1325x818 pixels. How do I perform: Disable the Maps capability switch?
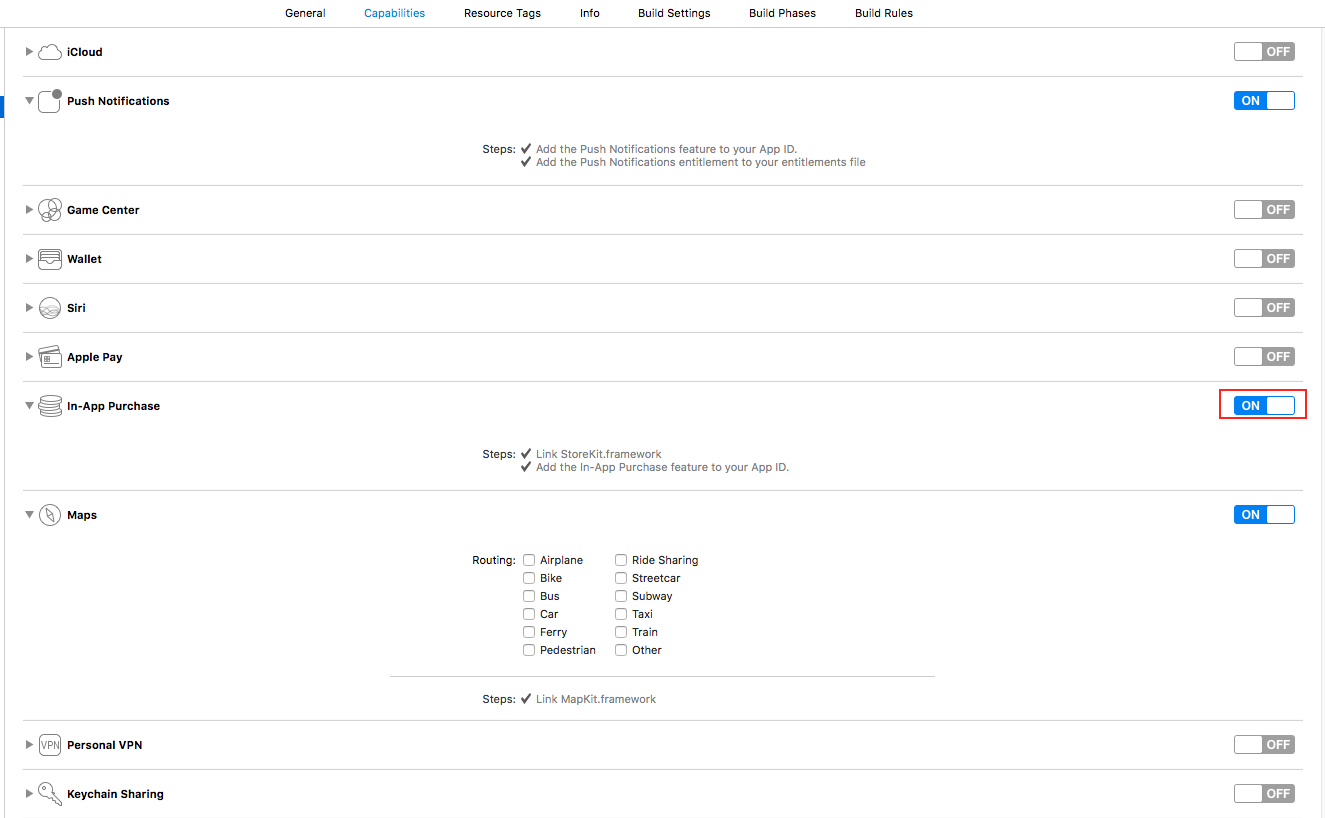pyautogui.click(x=1264, y=515)
